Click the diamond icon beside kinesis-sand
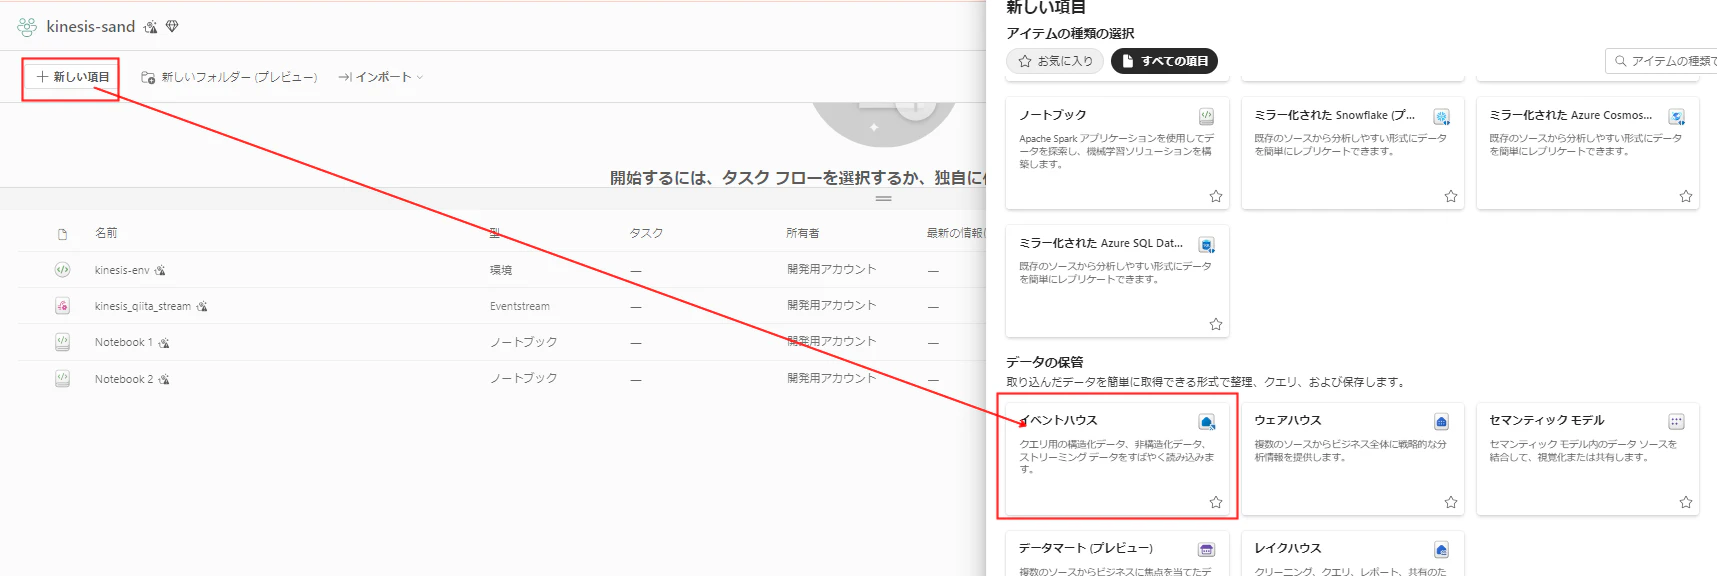 (x=172, y=27)
